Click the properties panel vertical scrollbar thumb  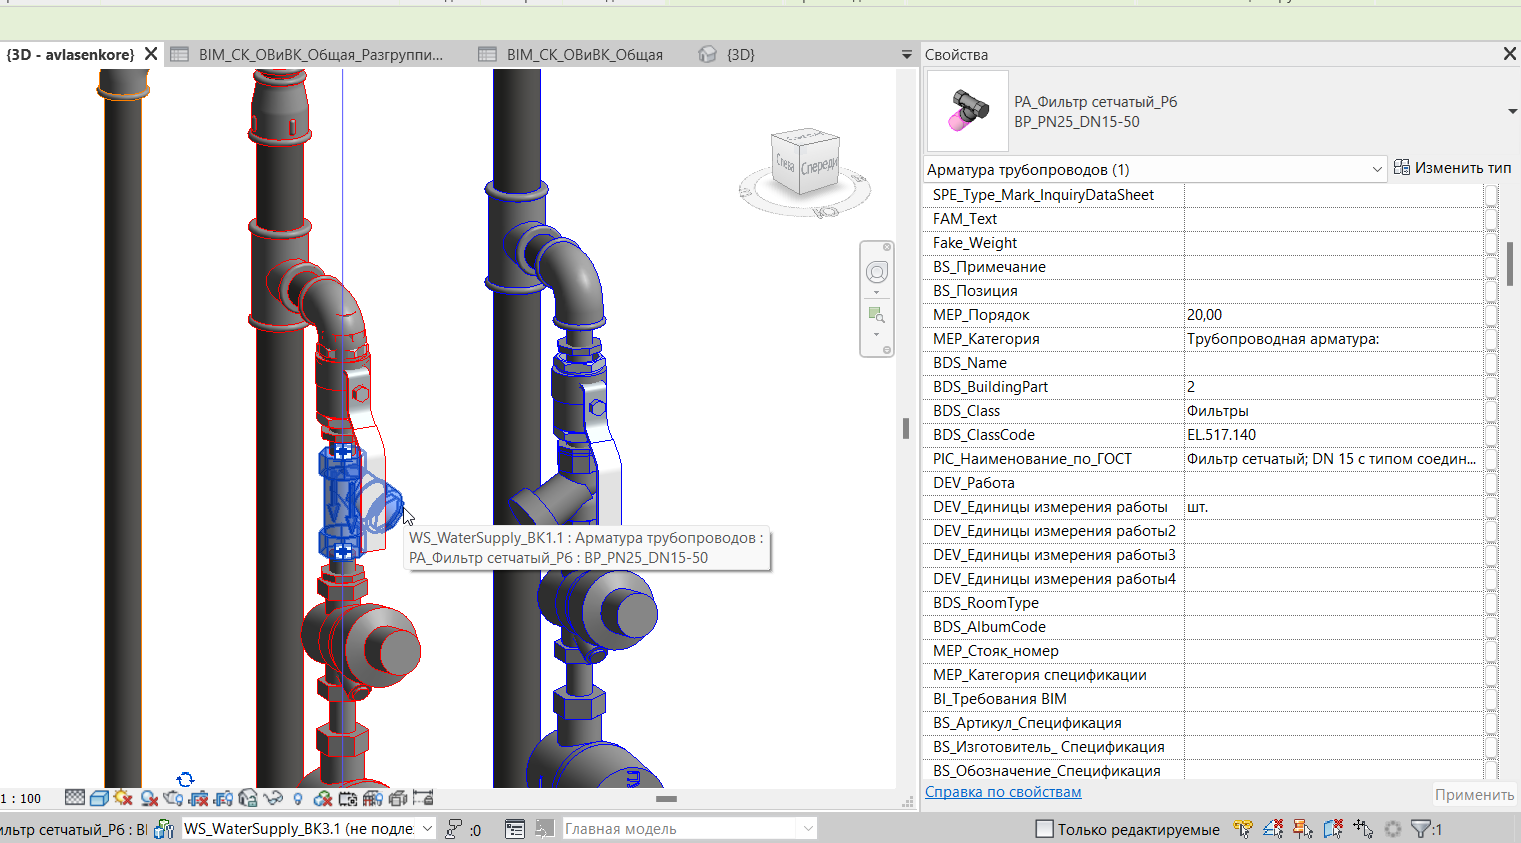(1510, 263)
